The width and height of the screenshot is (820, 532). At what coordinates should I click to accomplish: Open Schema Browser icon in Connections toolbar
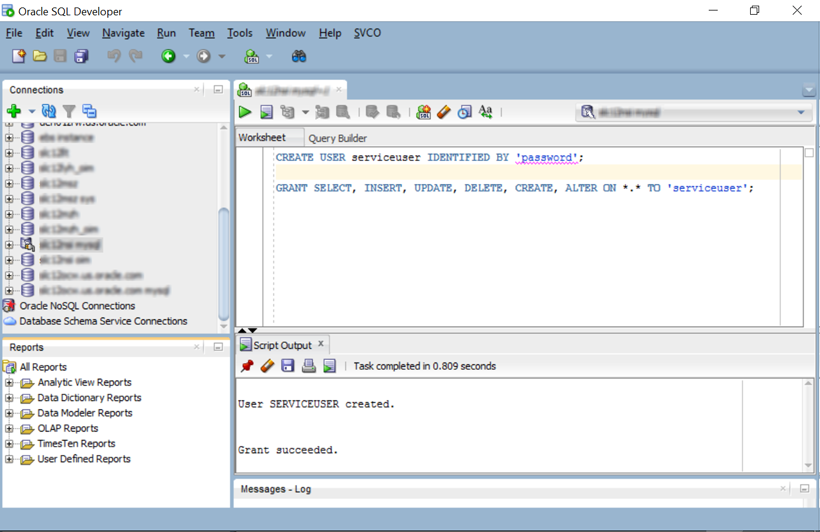(x=89, y=111)
